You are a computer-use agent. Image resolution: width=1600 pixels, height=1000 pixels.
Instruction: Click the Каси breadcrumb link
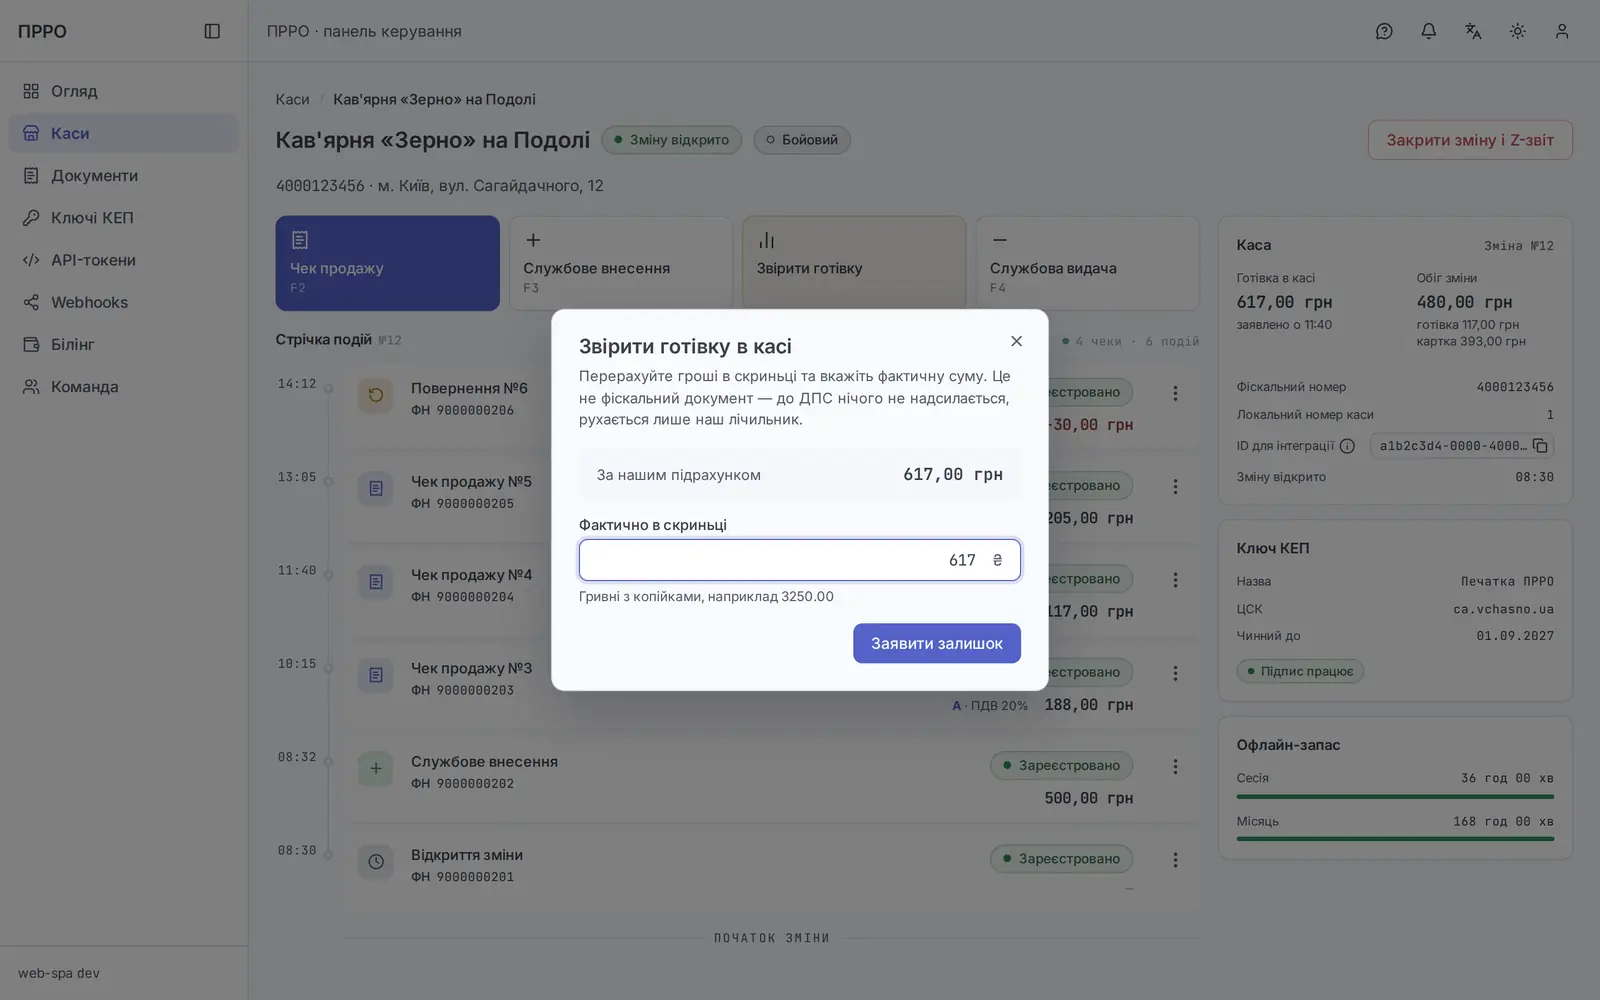click(x=292, y=99)
